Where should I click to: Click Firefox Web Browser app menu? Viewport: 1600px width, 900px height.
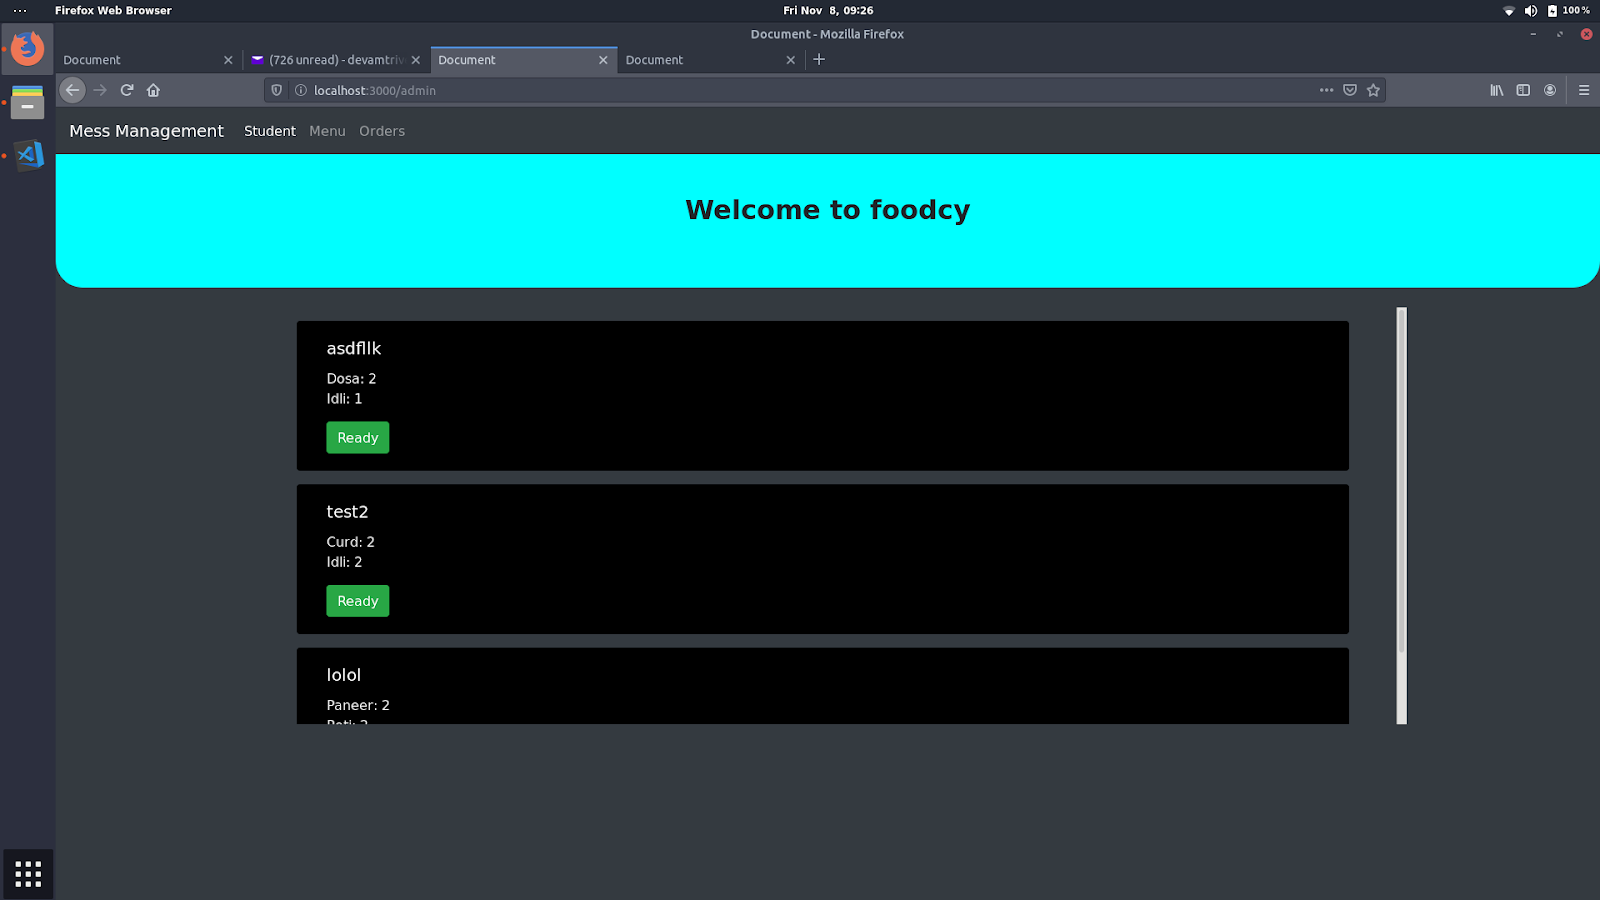[x=113, y=10]
